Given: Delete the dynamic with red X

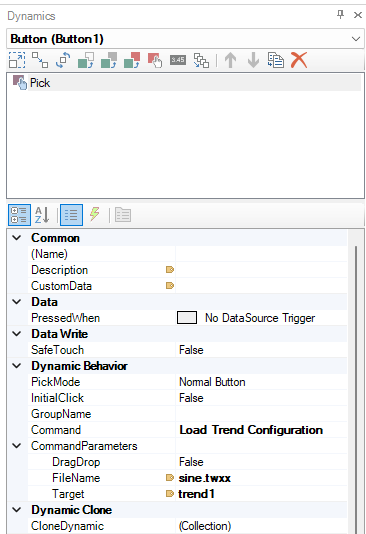Looking at the screenshot, I should pos(299,60).
